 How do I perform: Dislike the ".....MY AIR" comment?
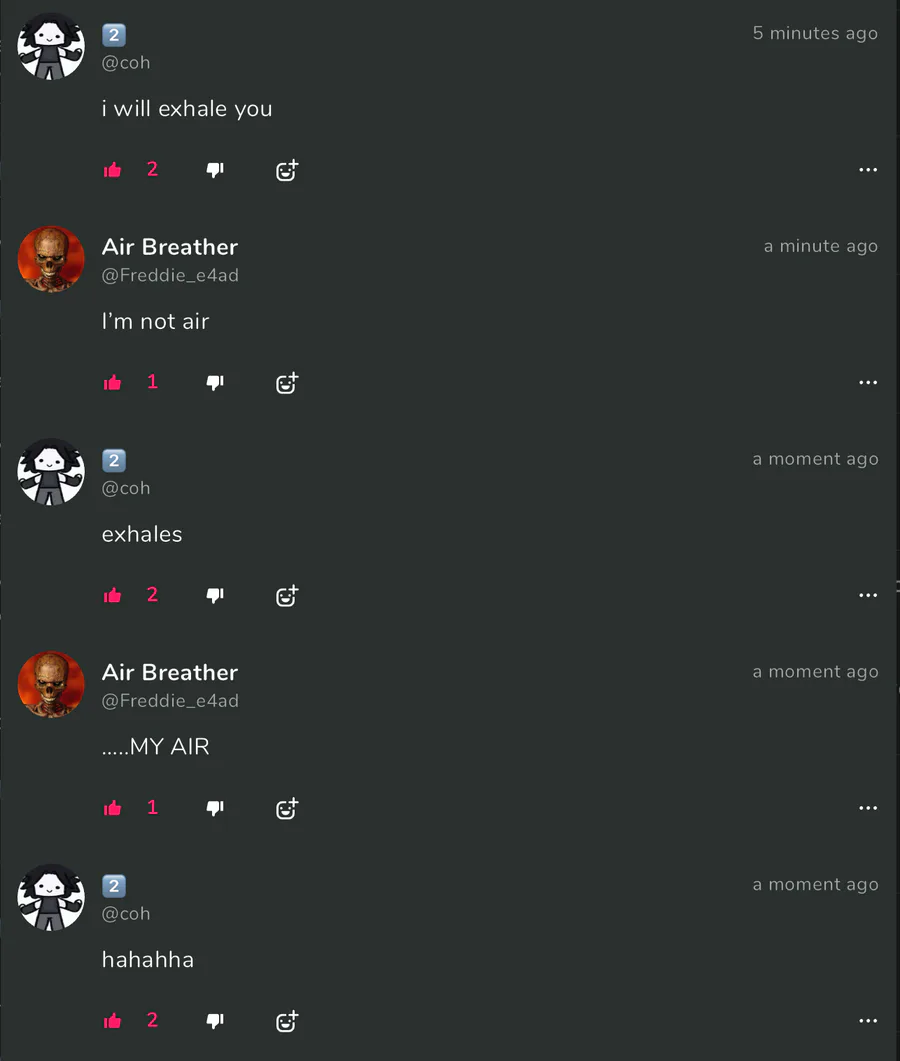tap(215, 808)
